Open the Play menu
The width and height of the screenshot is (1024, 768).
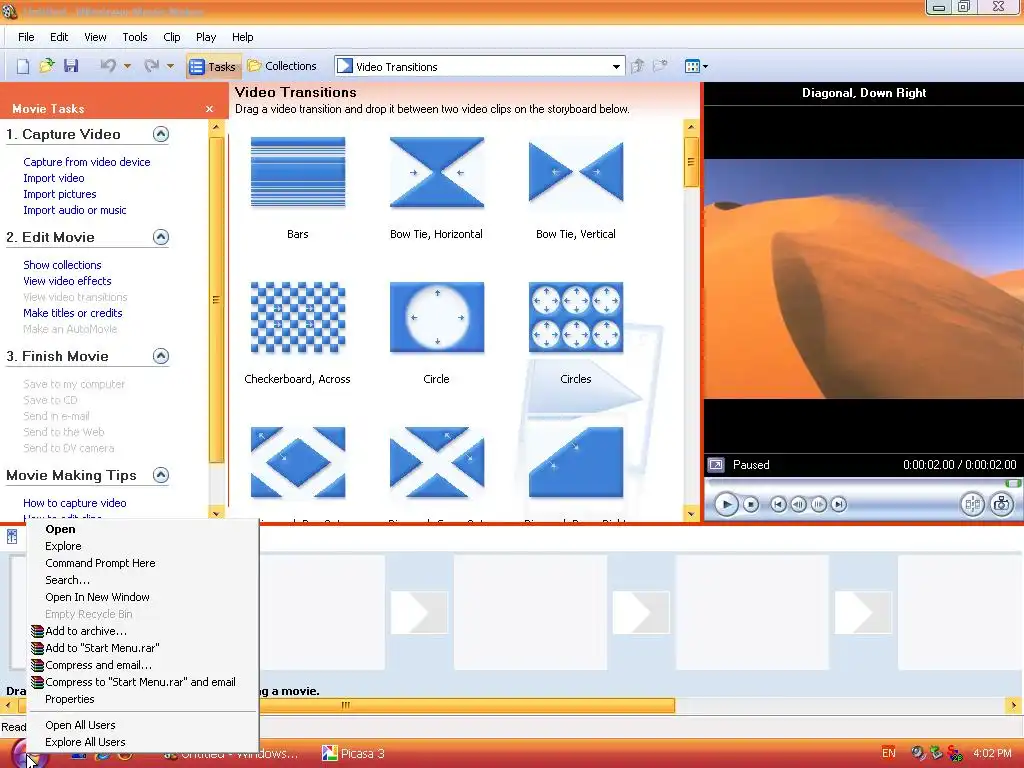tap(206, 37)
